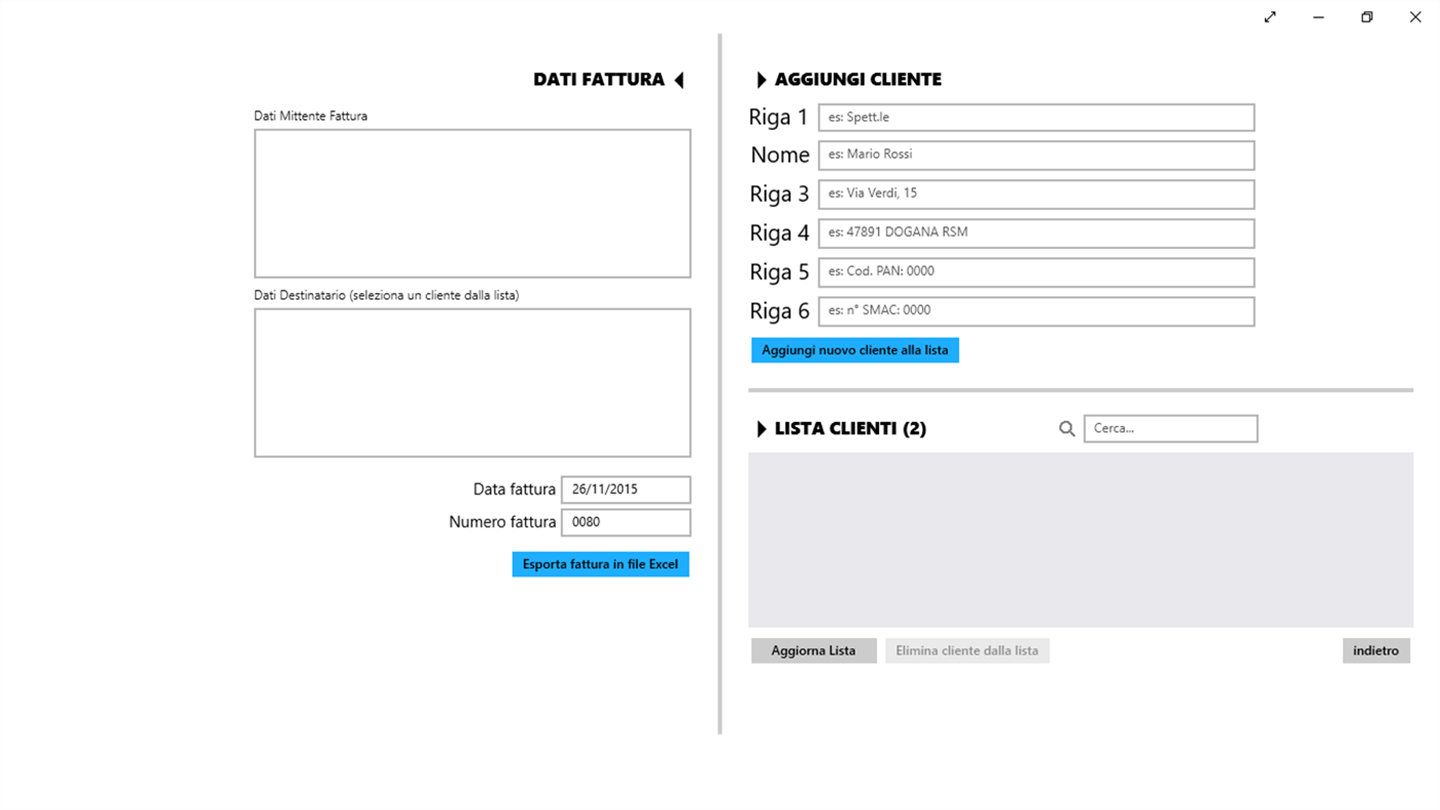Click into the Riga 4 field
The width and height of the screenshot is (1440, 810).
coord(1036,233)
